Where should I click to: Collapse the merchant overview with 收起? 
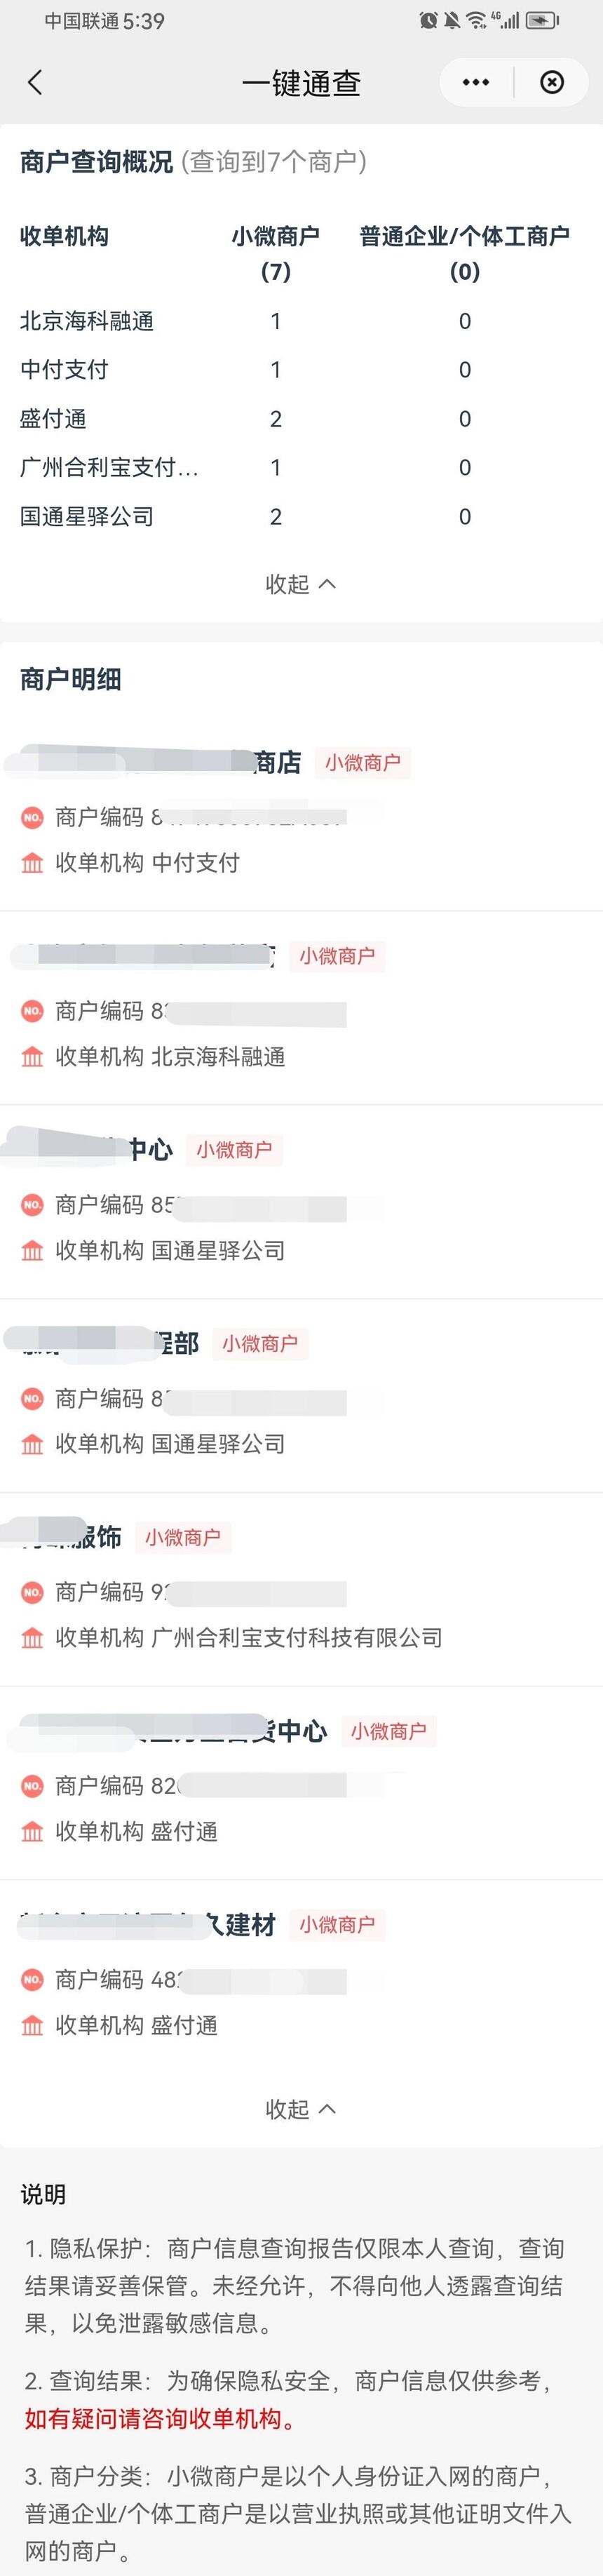pyautogui.click(x=300, y=584)
